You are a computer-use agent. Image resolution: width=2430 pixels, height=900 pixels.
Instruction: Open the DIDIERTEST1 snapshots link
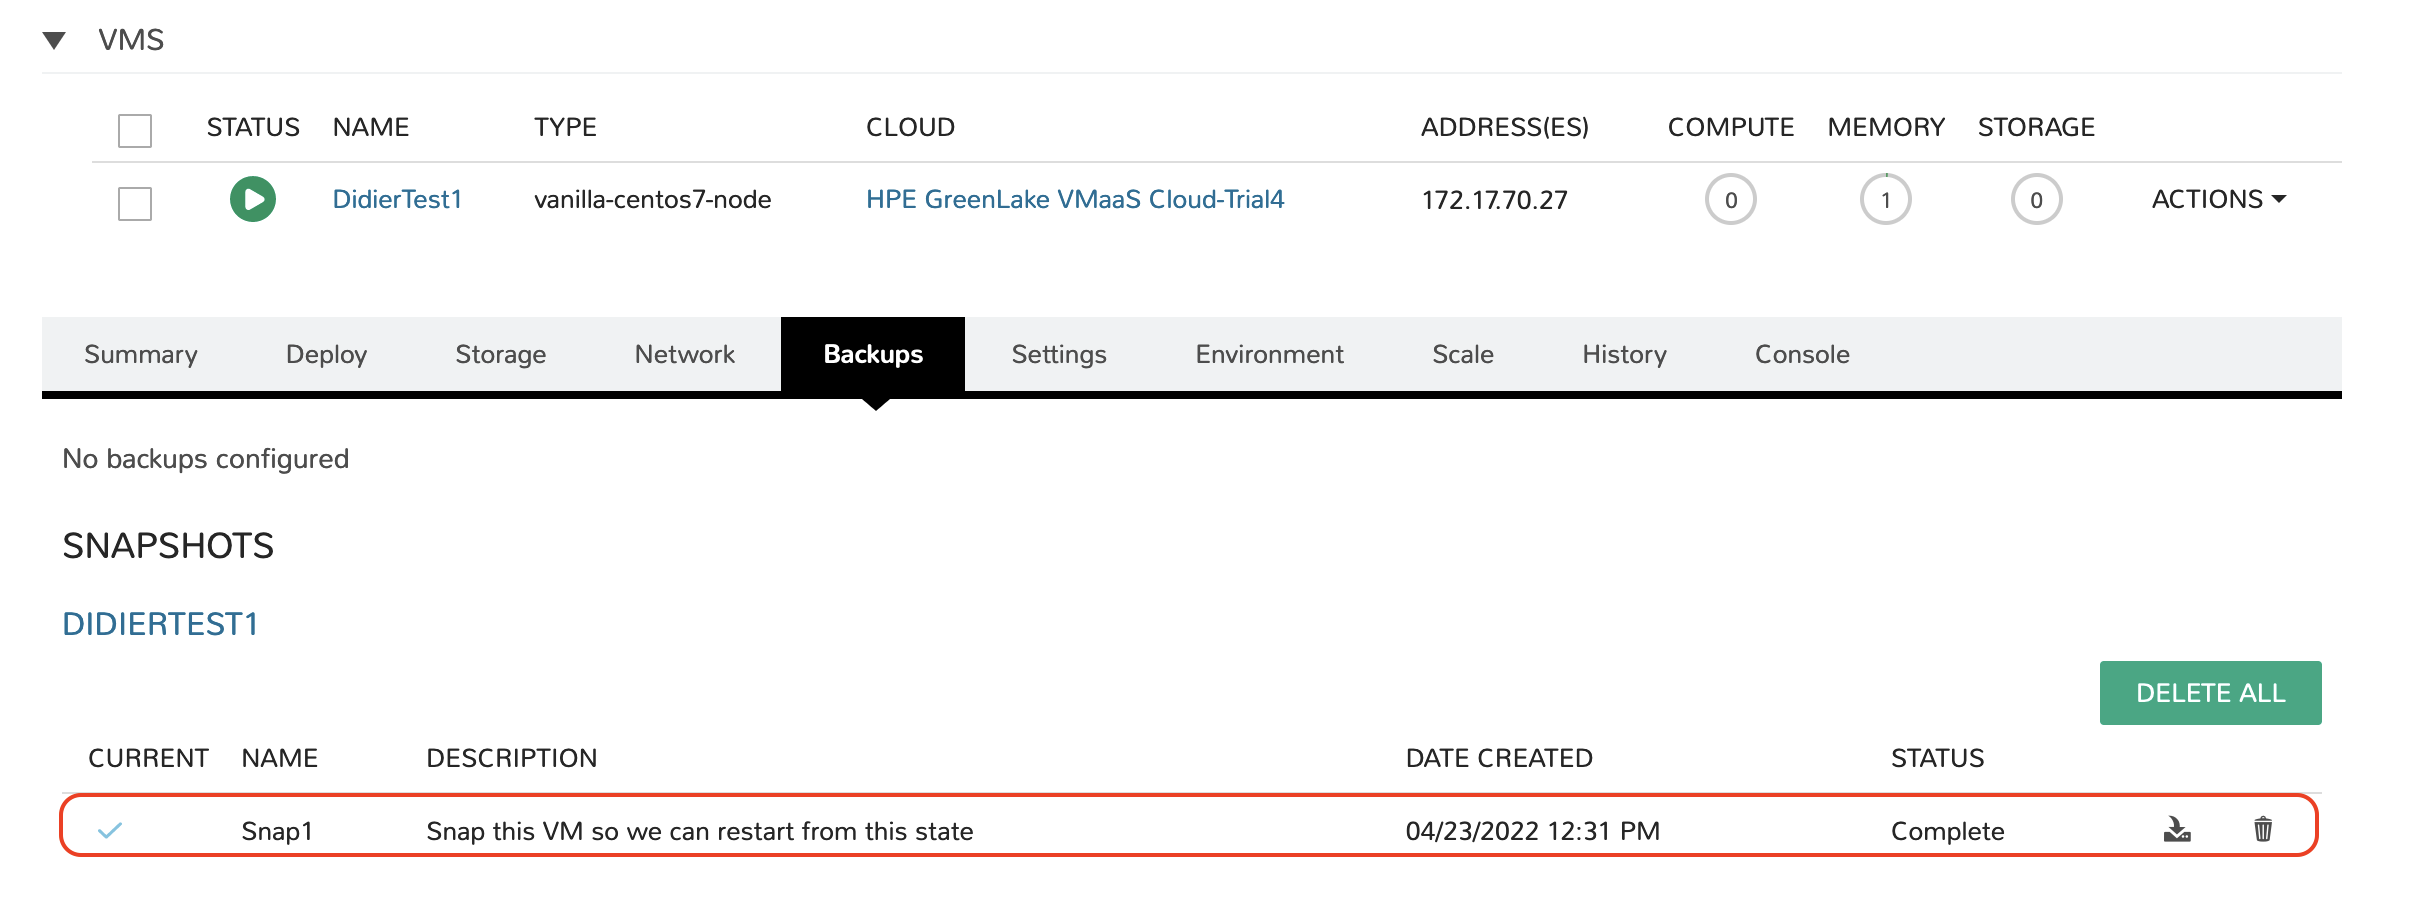pos(160,624)
